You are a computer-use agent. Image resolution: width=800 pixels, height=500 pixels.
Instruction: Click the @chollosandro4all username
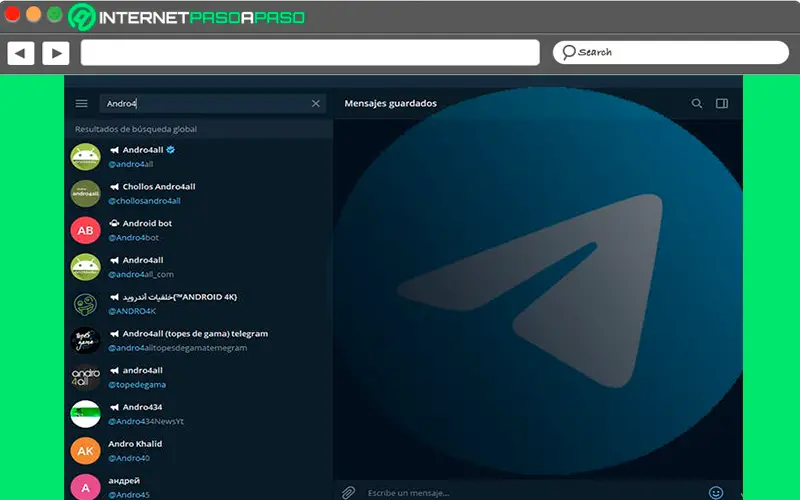pos(144,201)
